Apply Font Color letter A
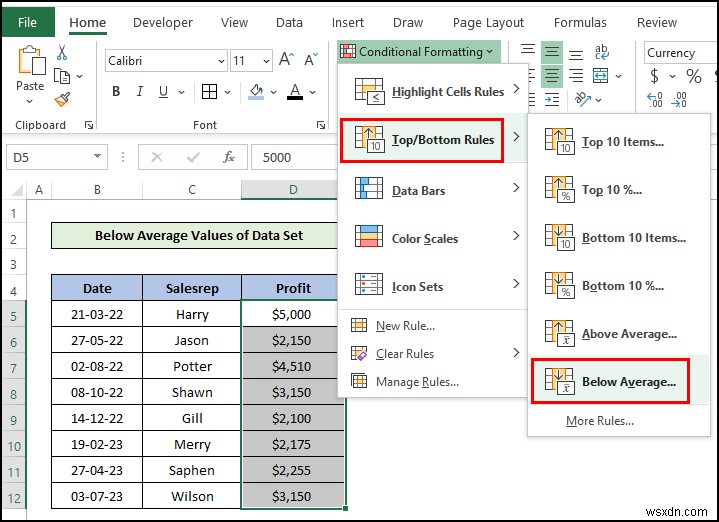 click(295, 92)
